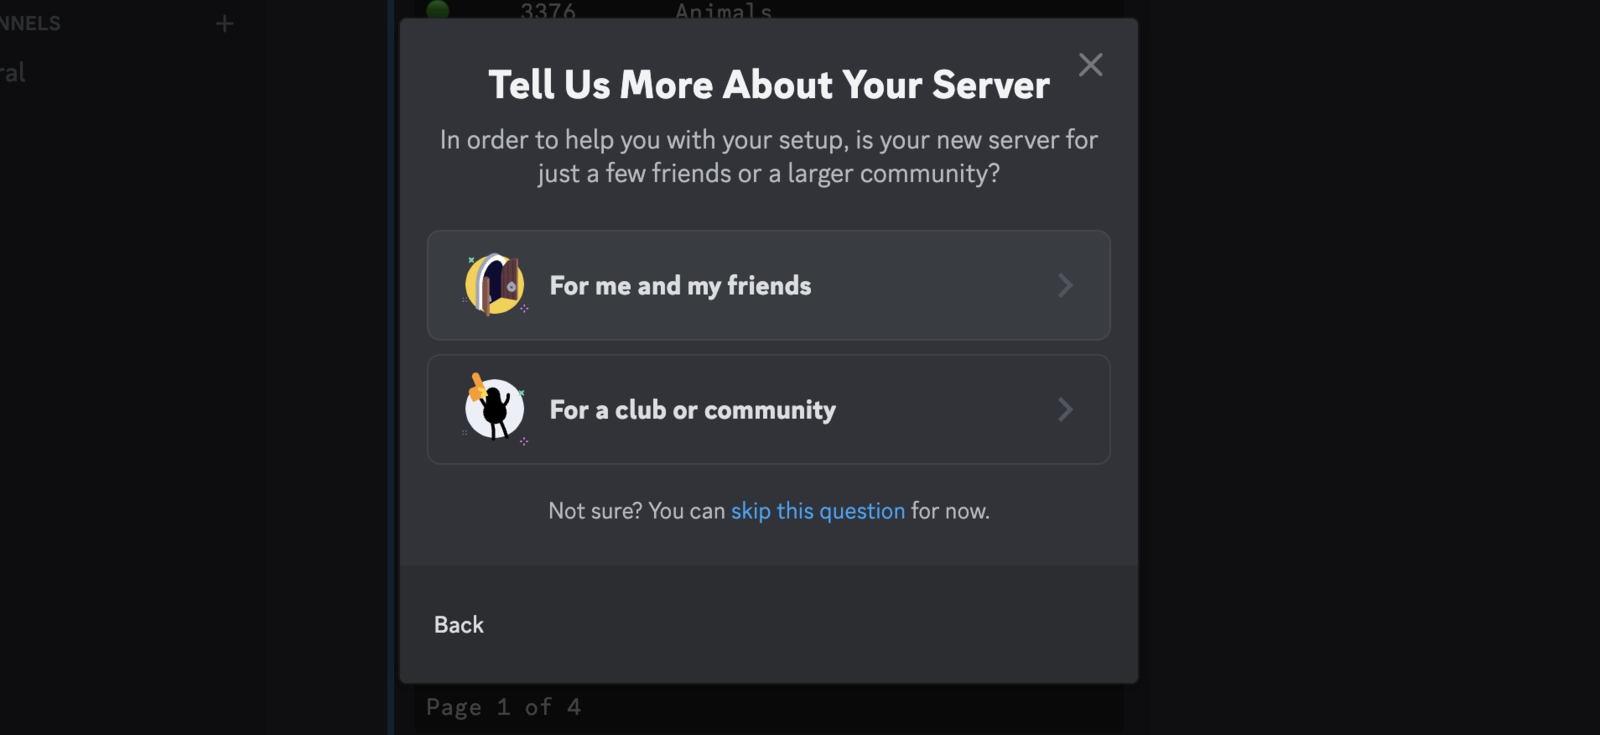Click the 'Page 1 of 4' indicator

point(504,706)
